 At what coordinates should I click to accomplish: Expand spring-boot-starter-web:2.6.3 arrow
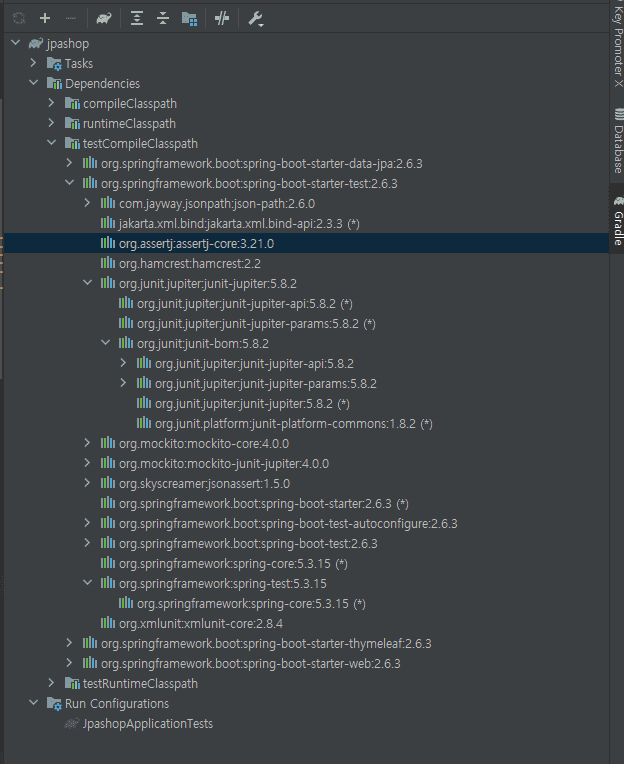69,663
